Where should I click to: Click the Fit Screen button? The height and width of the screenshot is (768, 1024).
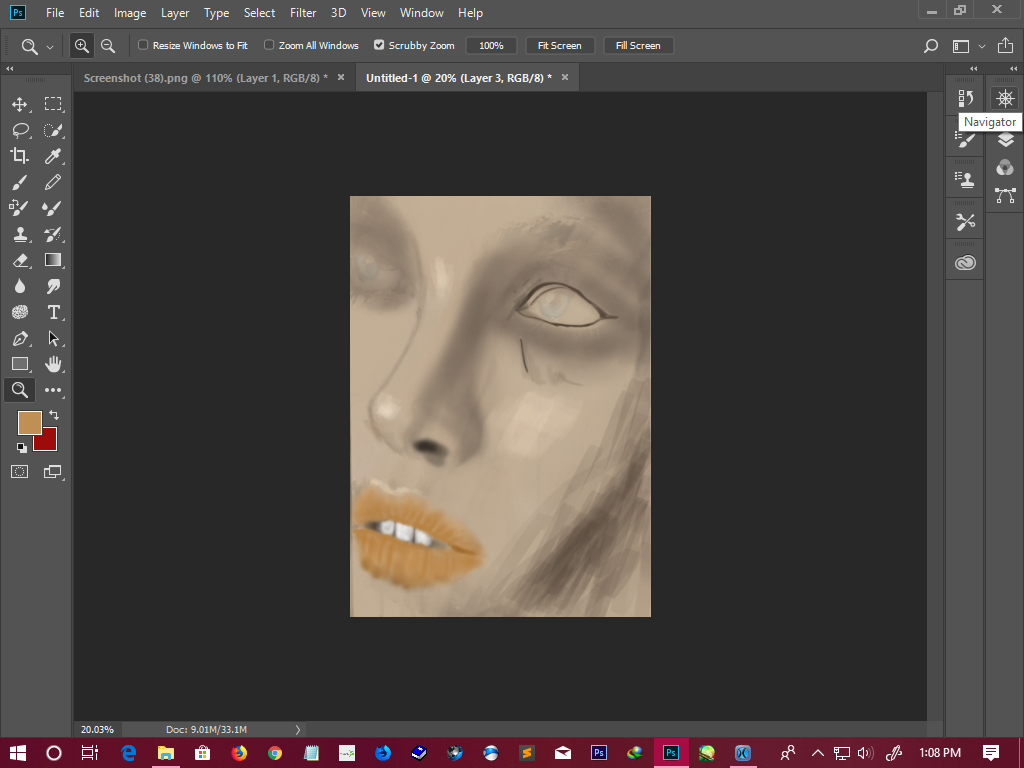click(x=559, y=46)
